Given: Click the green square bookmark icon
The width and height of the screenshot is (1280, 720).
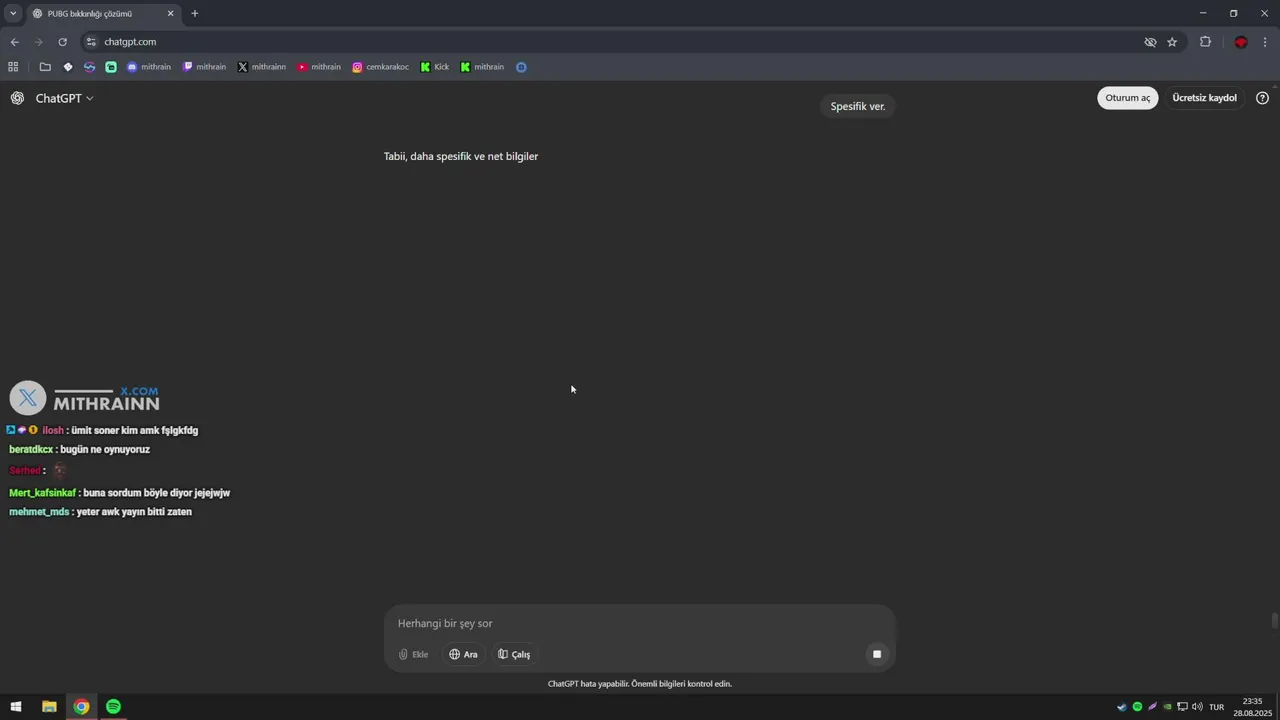Looking at the screenshot, I should (111, 67).
